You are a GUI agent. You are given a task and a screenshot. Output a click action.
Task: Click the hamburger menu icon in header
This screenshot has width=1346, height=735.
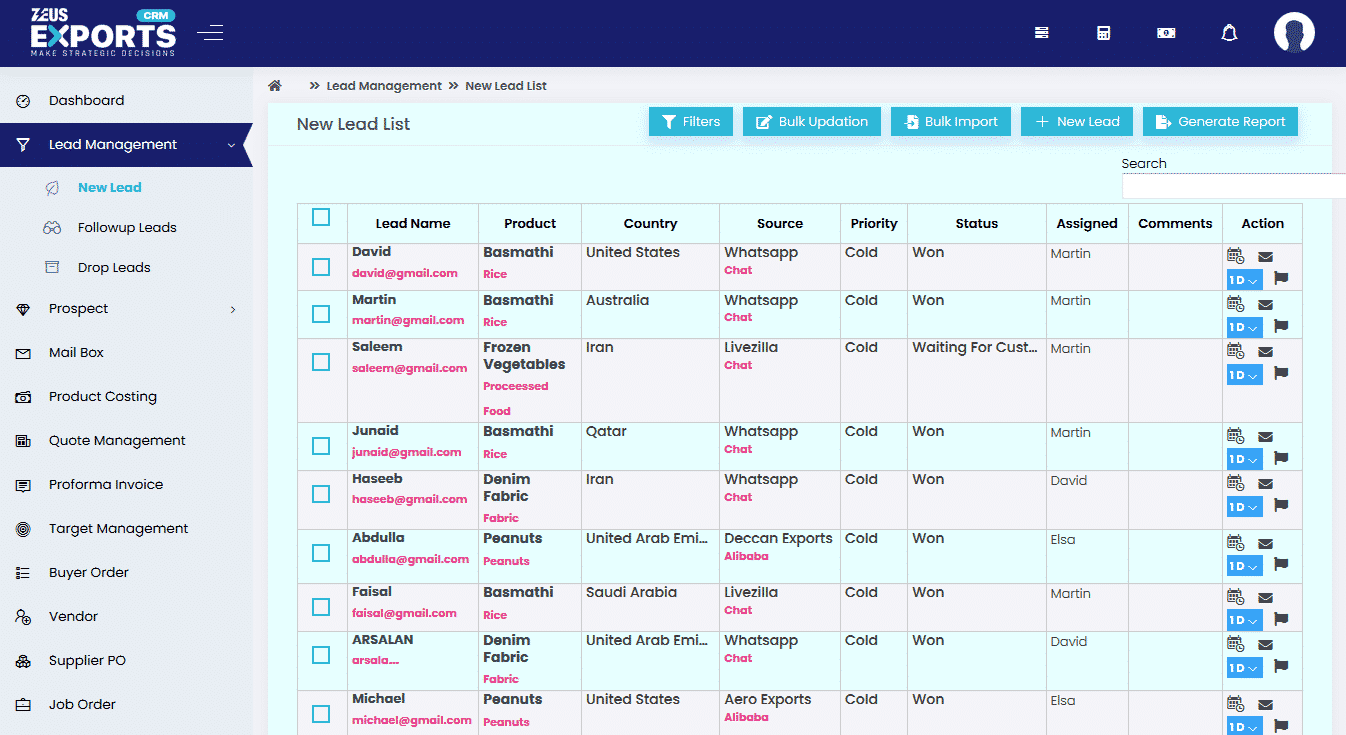pos(210,33)
